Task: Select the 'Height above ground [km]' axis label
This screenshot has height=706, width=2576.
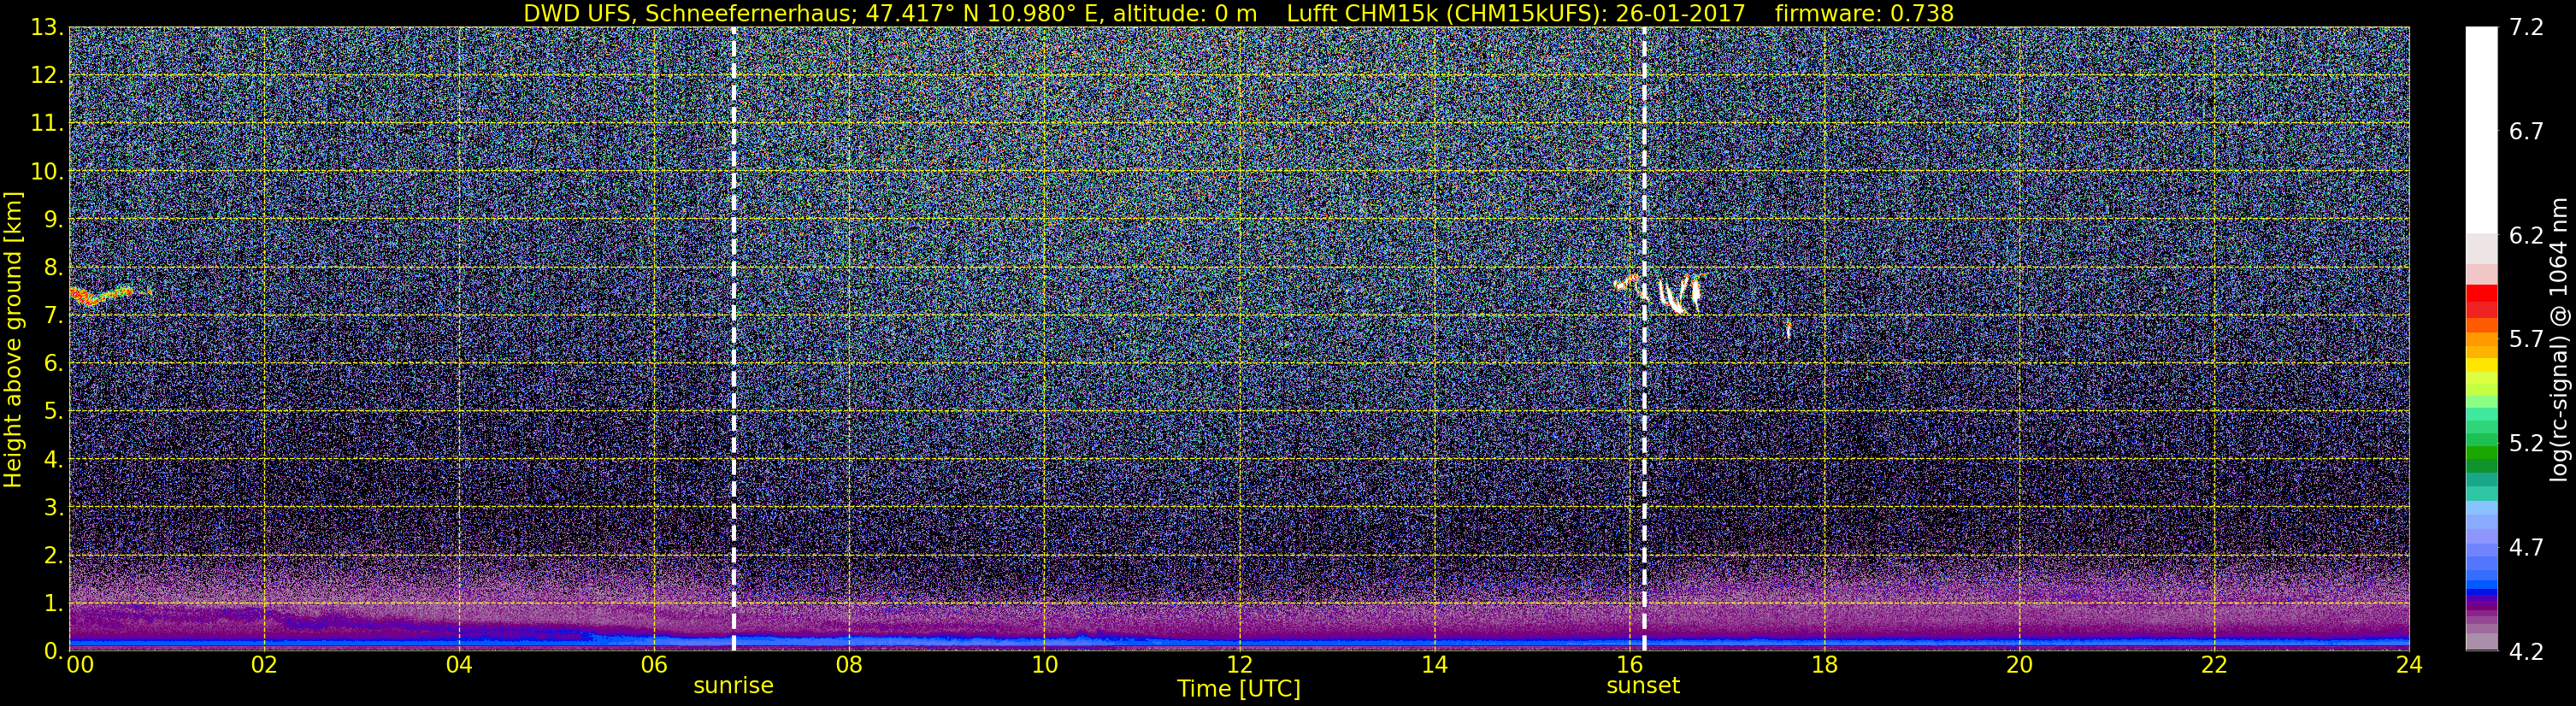Action: click(13, 340)
